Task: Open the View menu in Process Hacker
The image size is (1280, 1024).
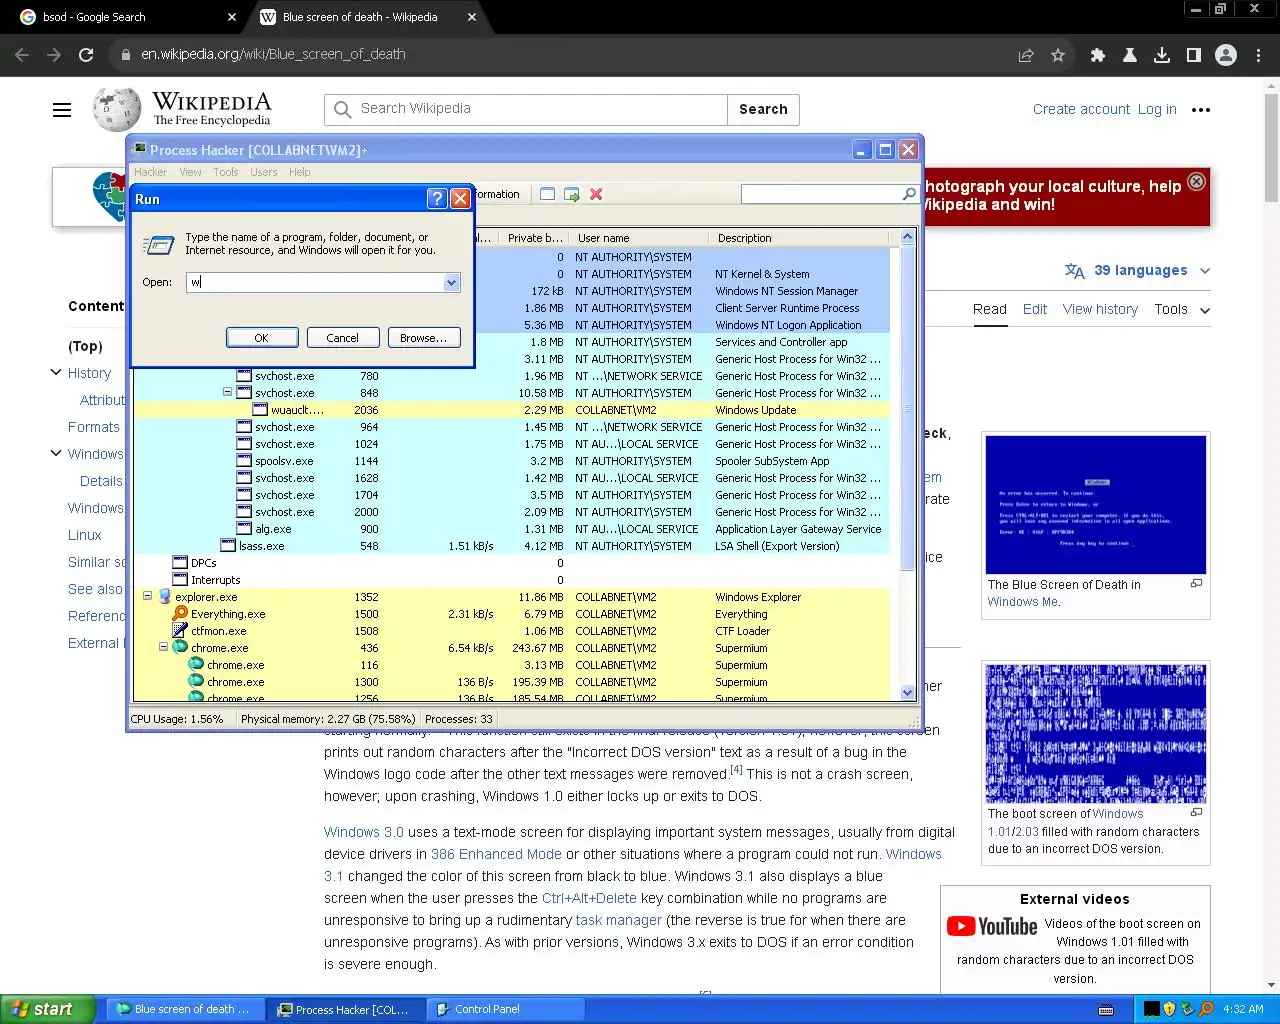Action: 190,172
